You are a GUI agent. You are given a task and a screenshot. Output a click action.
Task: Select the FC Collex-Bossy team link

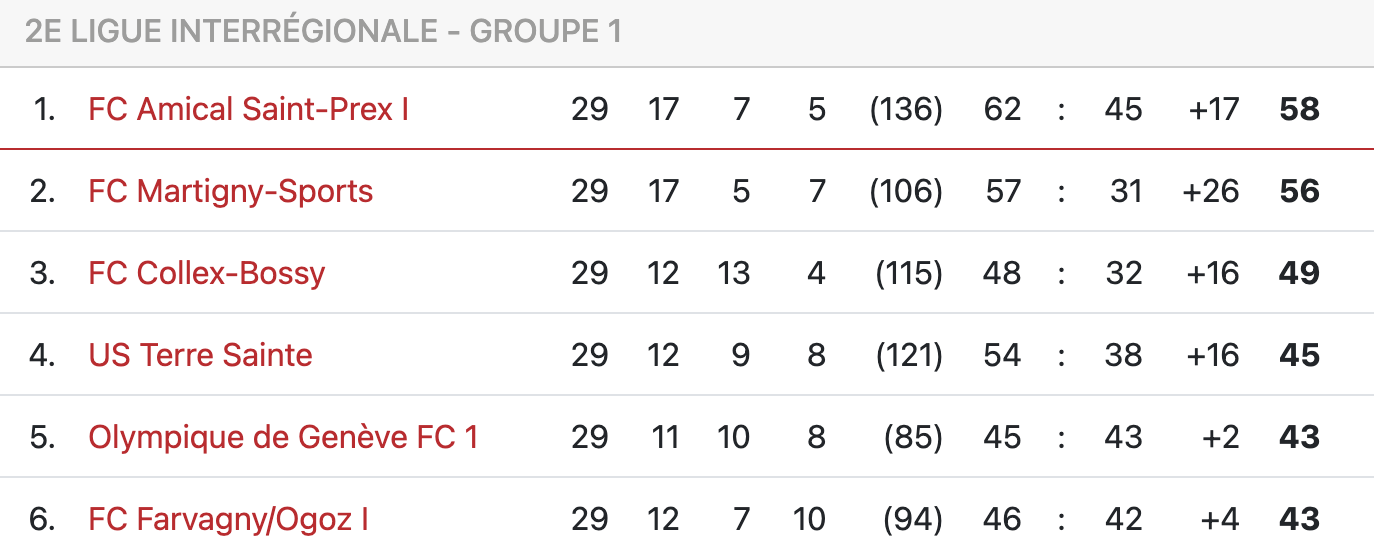206,273
